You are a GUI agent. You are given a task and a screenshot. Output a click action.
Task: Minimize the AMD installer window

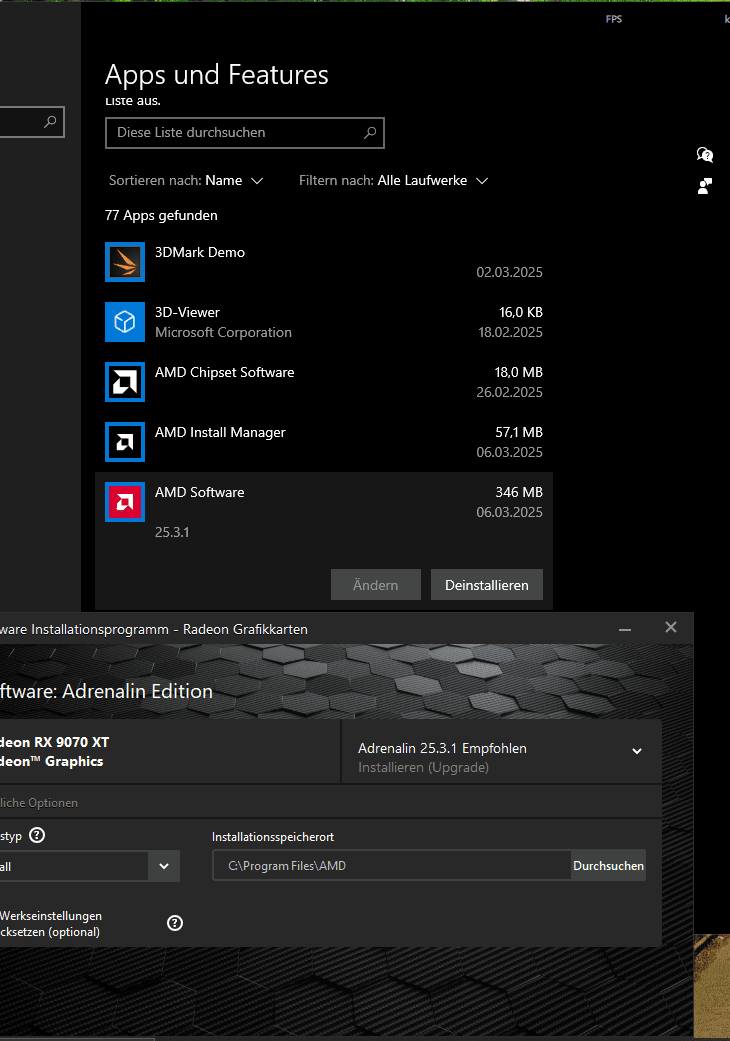624,628
